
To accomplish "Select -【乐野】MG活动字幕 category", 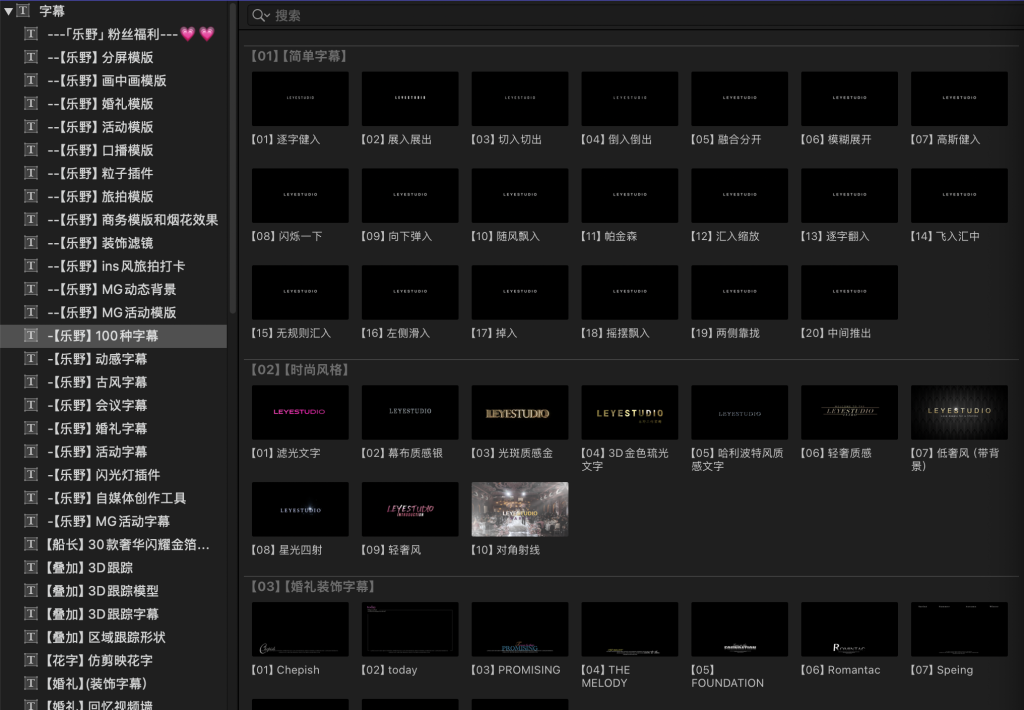I will 114,521.
